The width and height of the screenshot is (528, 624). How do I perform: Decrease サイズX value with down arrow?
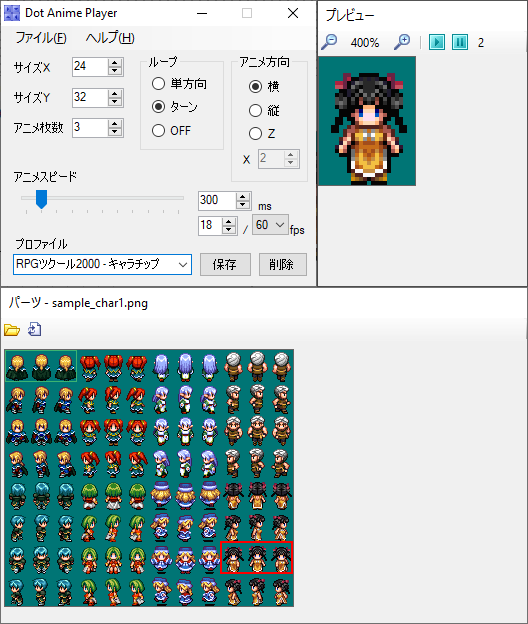coord(115,71)
